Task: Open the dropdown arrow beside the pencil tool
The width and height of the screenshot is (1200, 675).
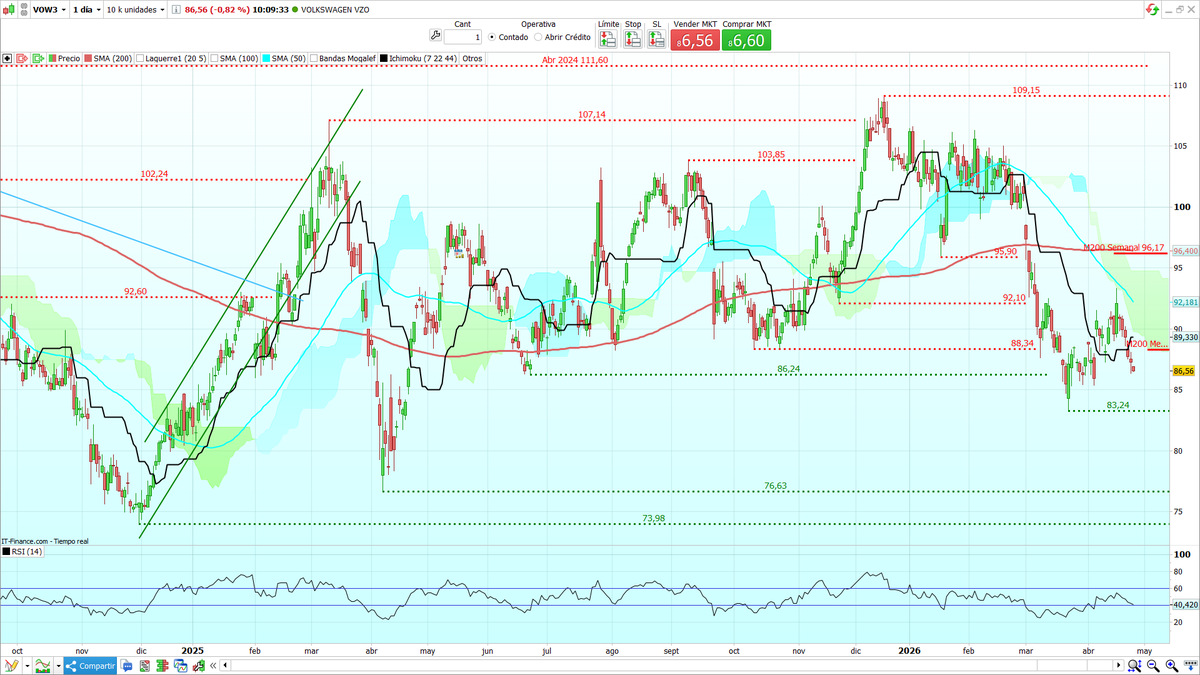Action: coord(27,665)
